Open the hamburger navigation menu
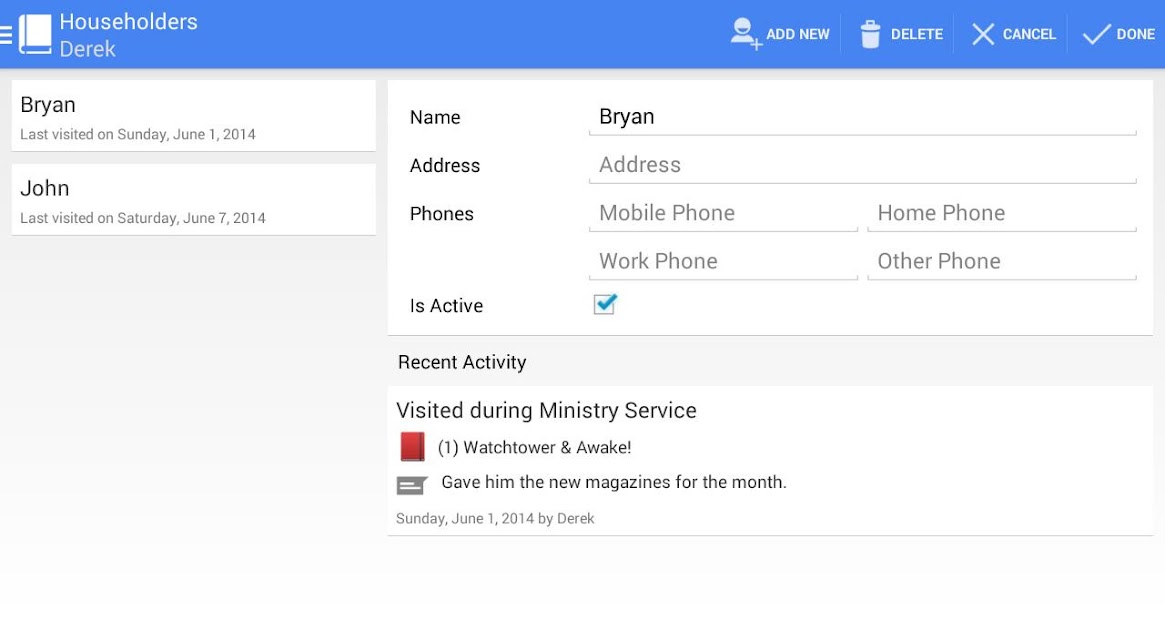1165x640 pixels. click(x=6, y=34)
